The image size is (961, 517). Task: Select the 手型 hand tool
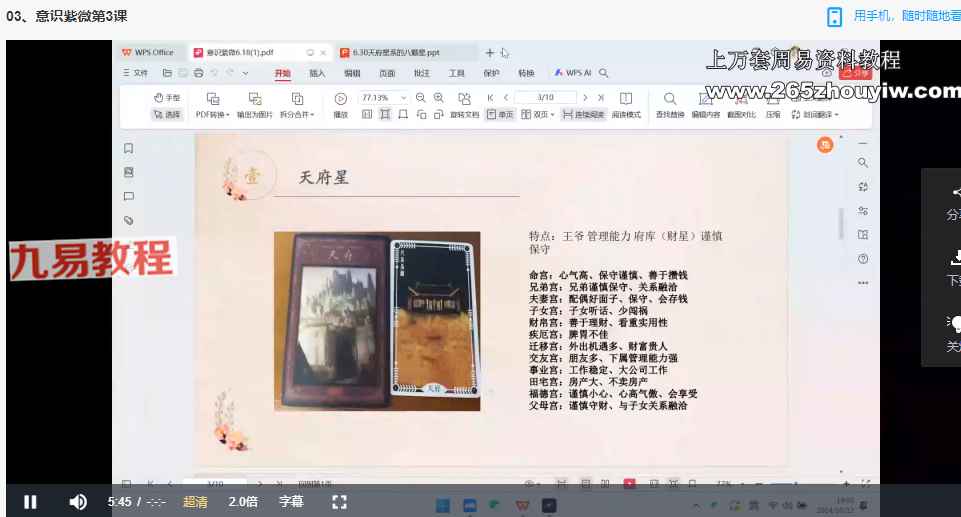click(x=167, y=98)
